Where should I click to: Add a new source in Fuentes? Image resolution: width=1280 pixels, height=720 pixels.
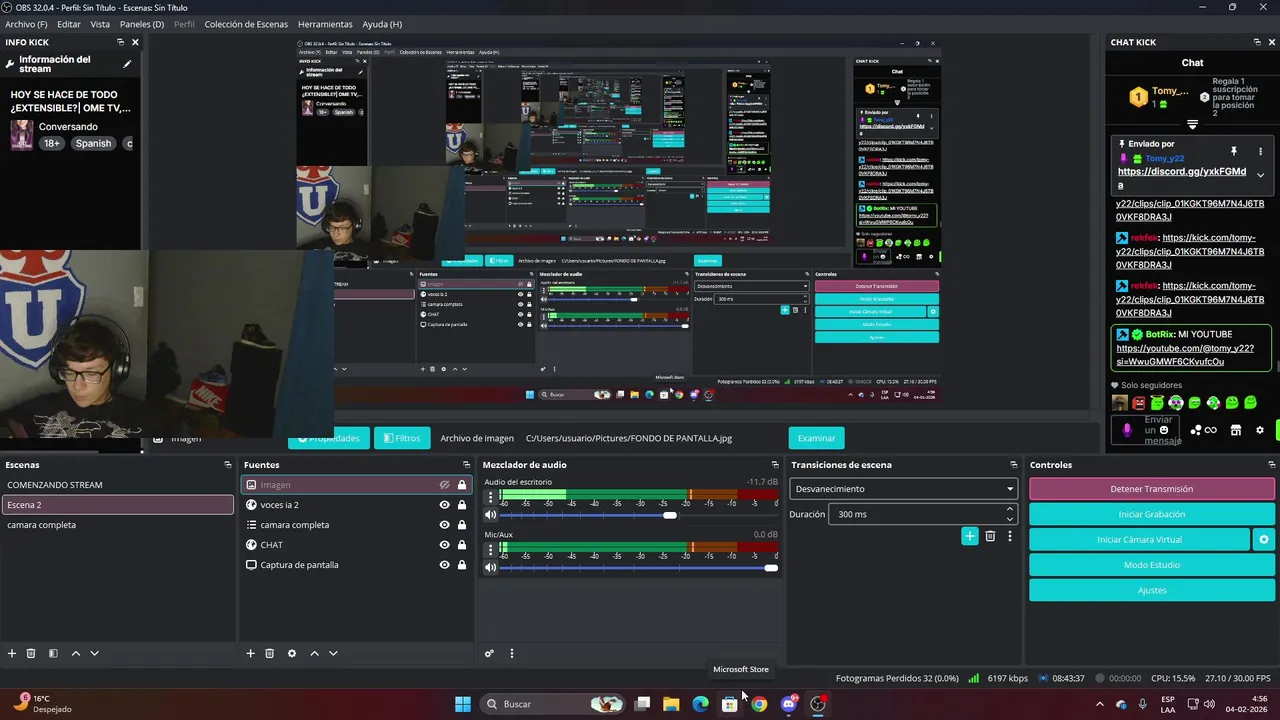tap(250, 653)
